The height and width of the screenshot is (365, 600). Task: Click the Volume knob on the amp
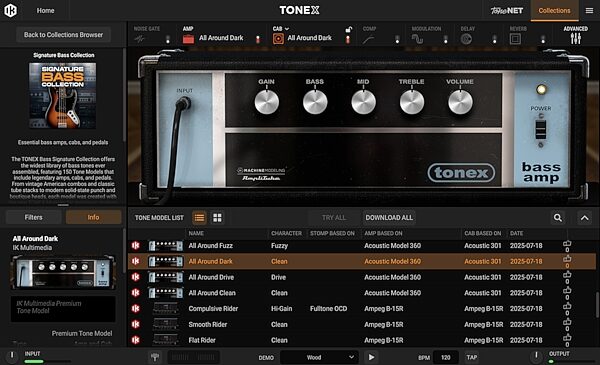coord(460,102)
